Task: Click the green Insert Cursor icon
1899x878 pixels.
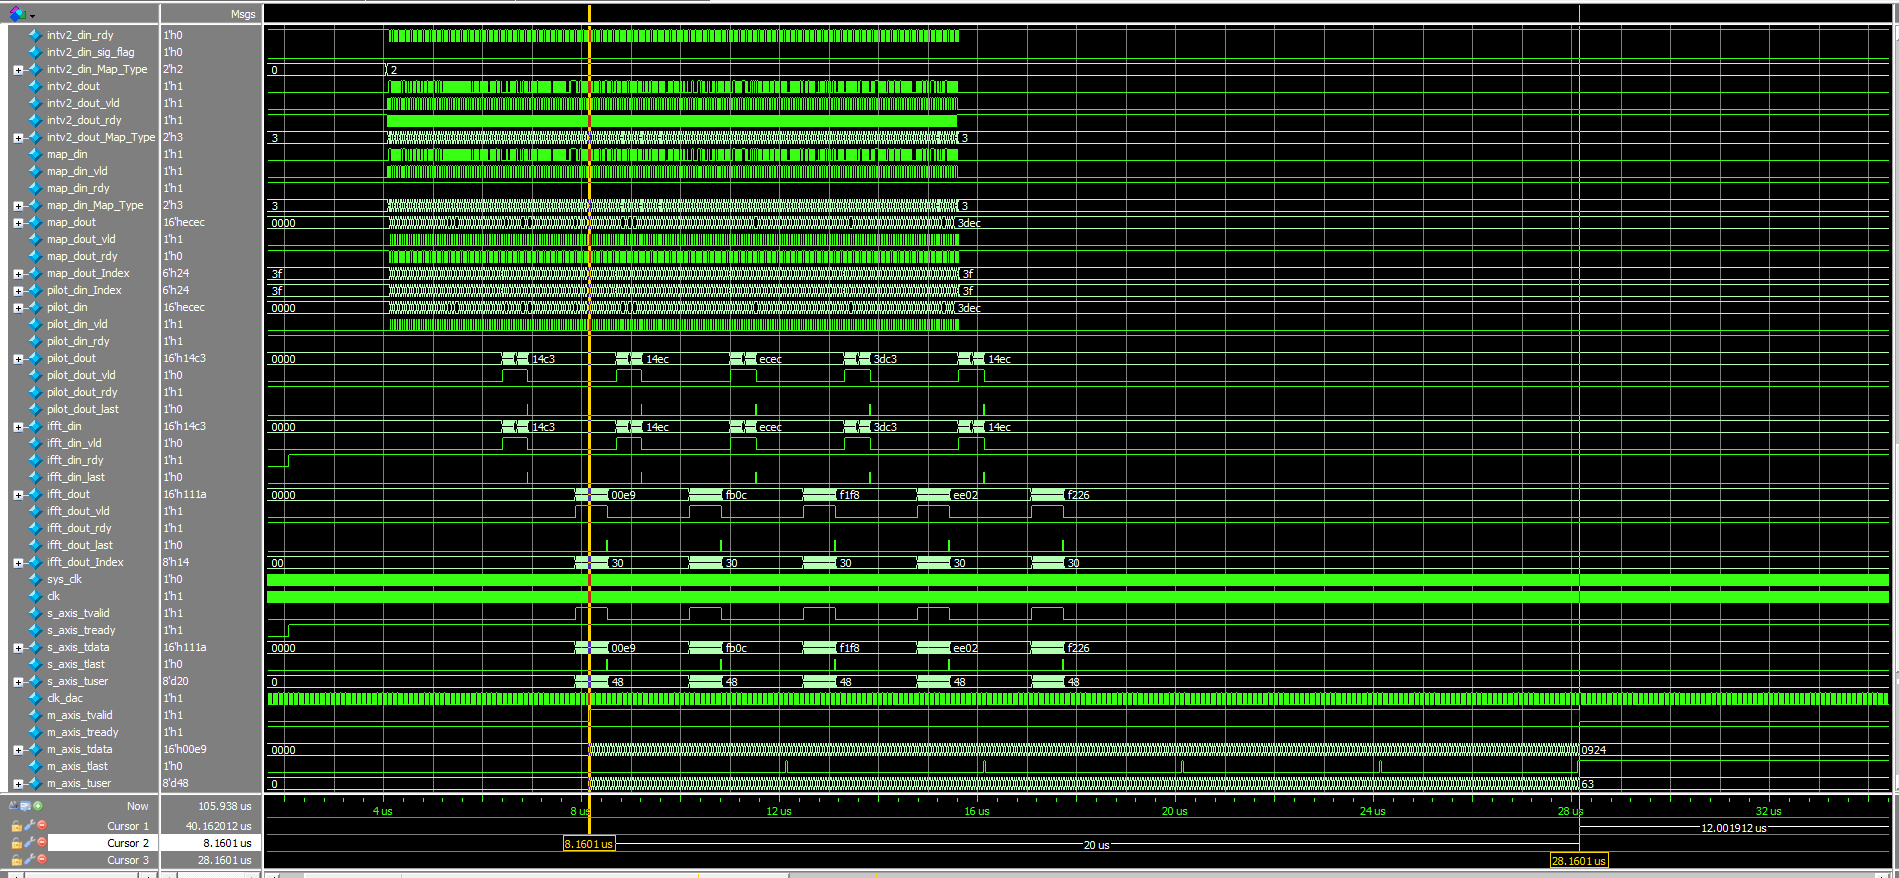Action: [38, 806]
